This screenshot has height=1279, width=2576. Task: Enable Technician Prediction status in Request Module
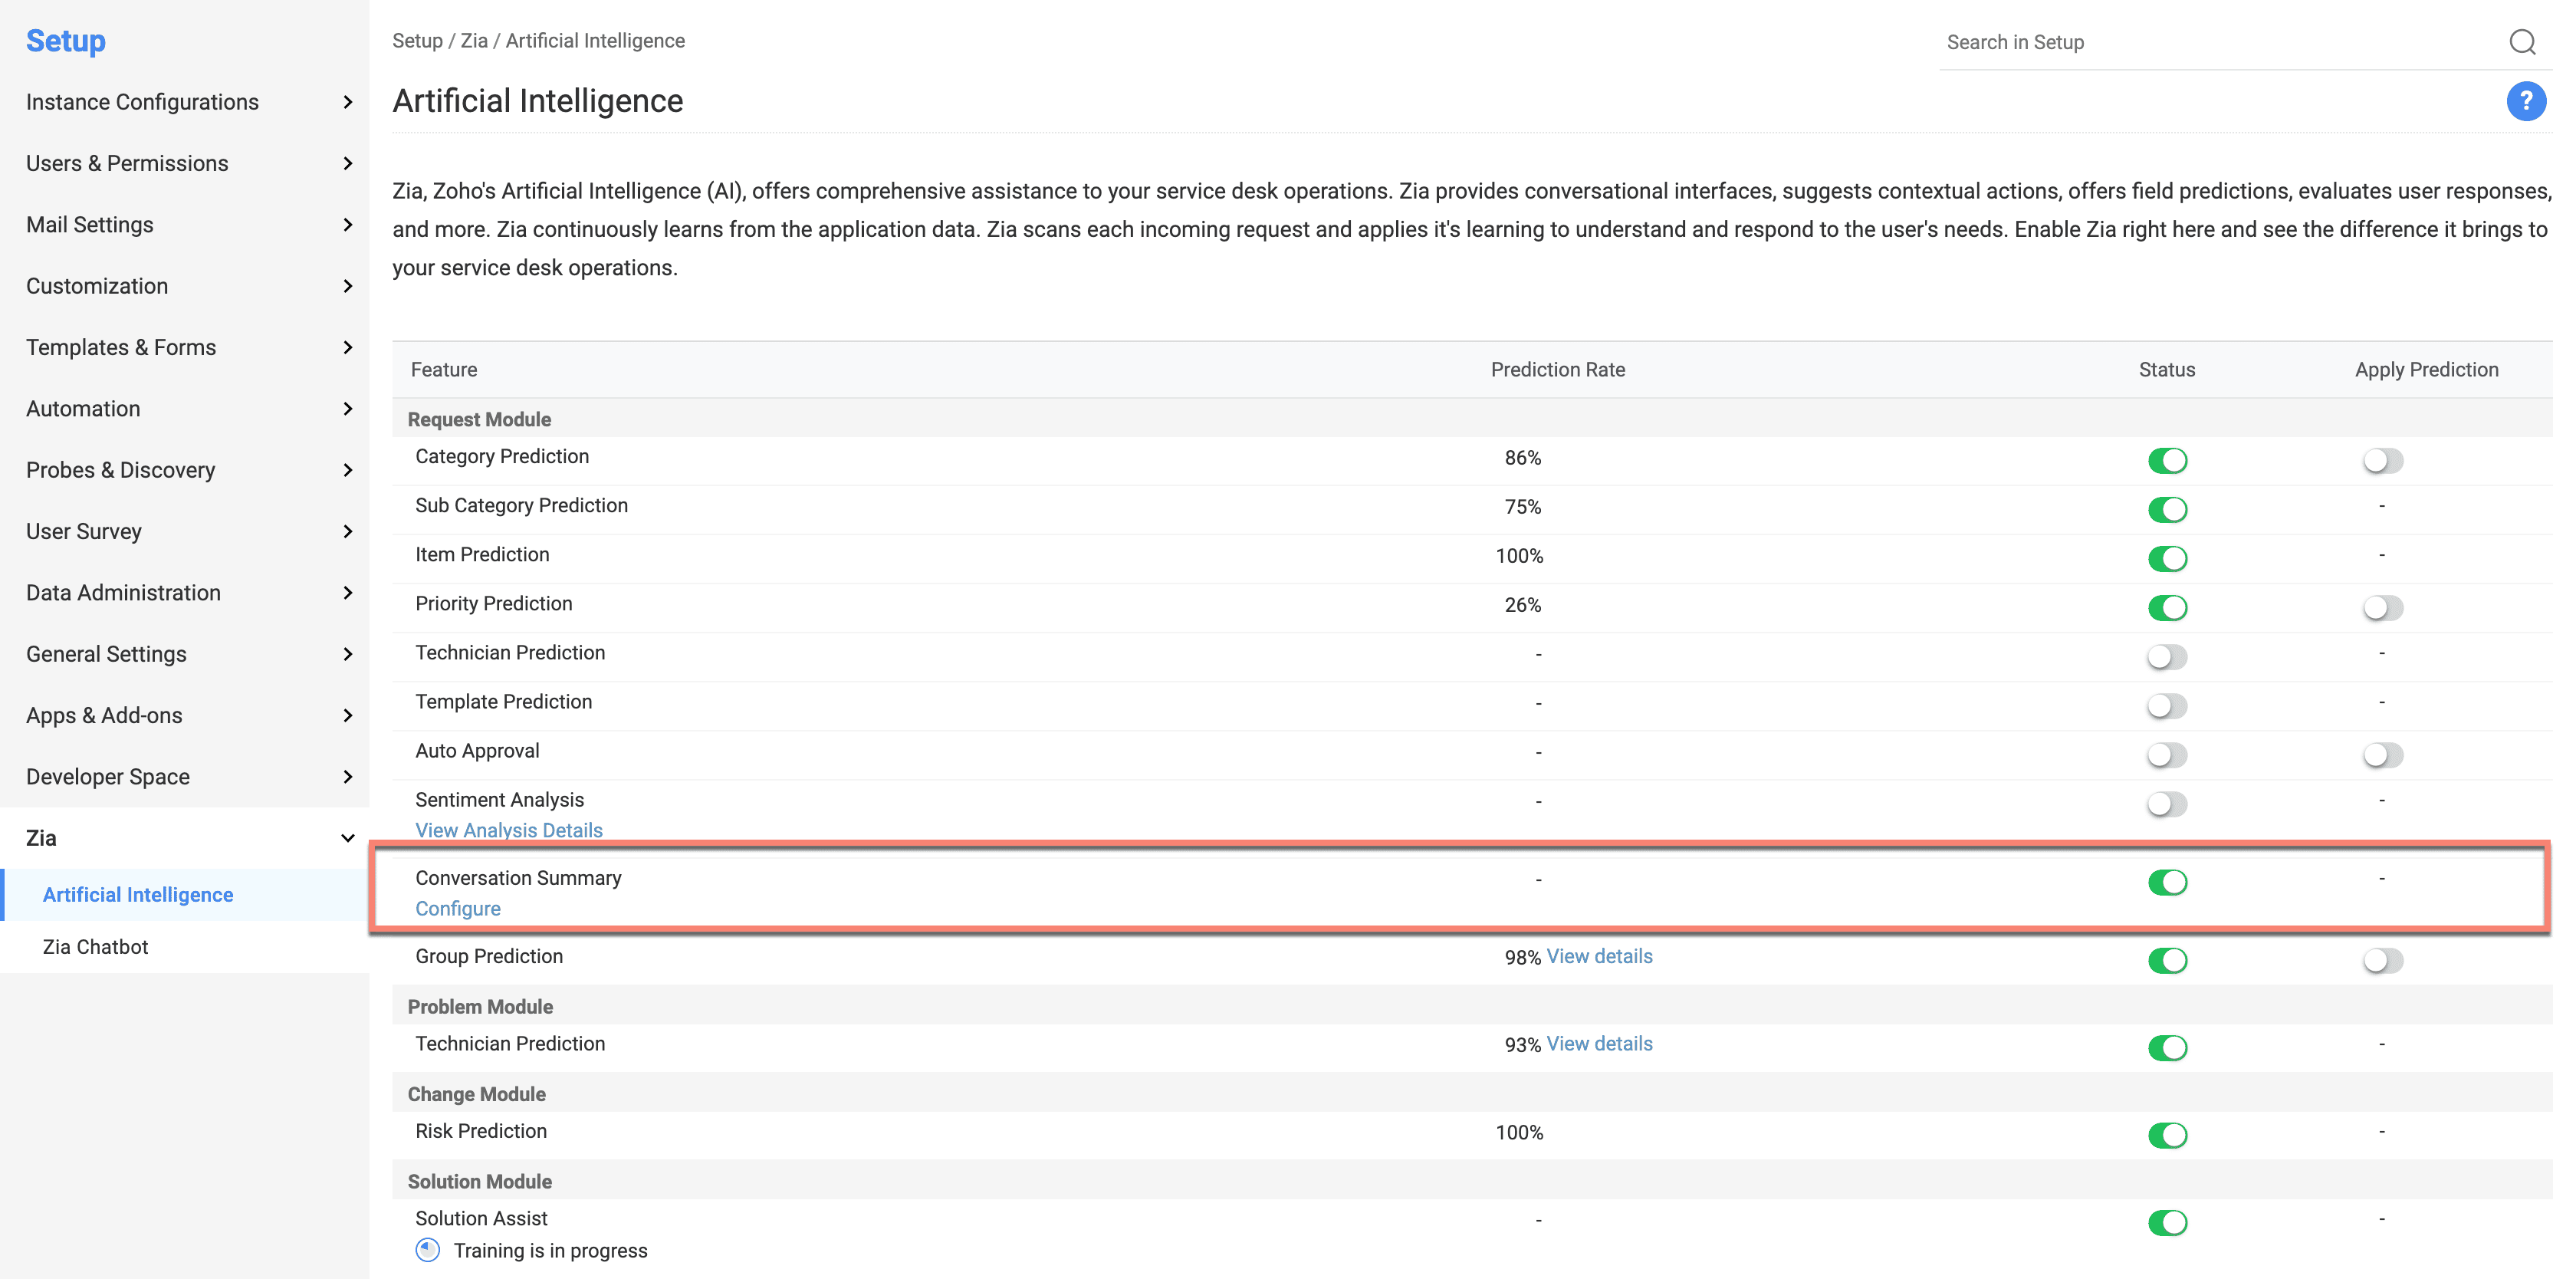2167,656
